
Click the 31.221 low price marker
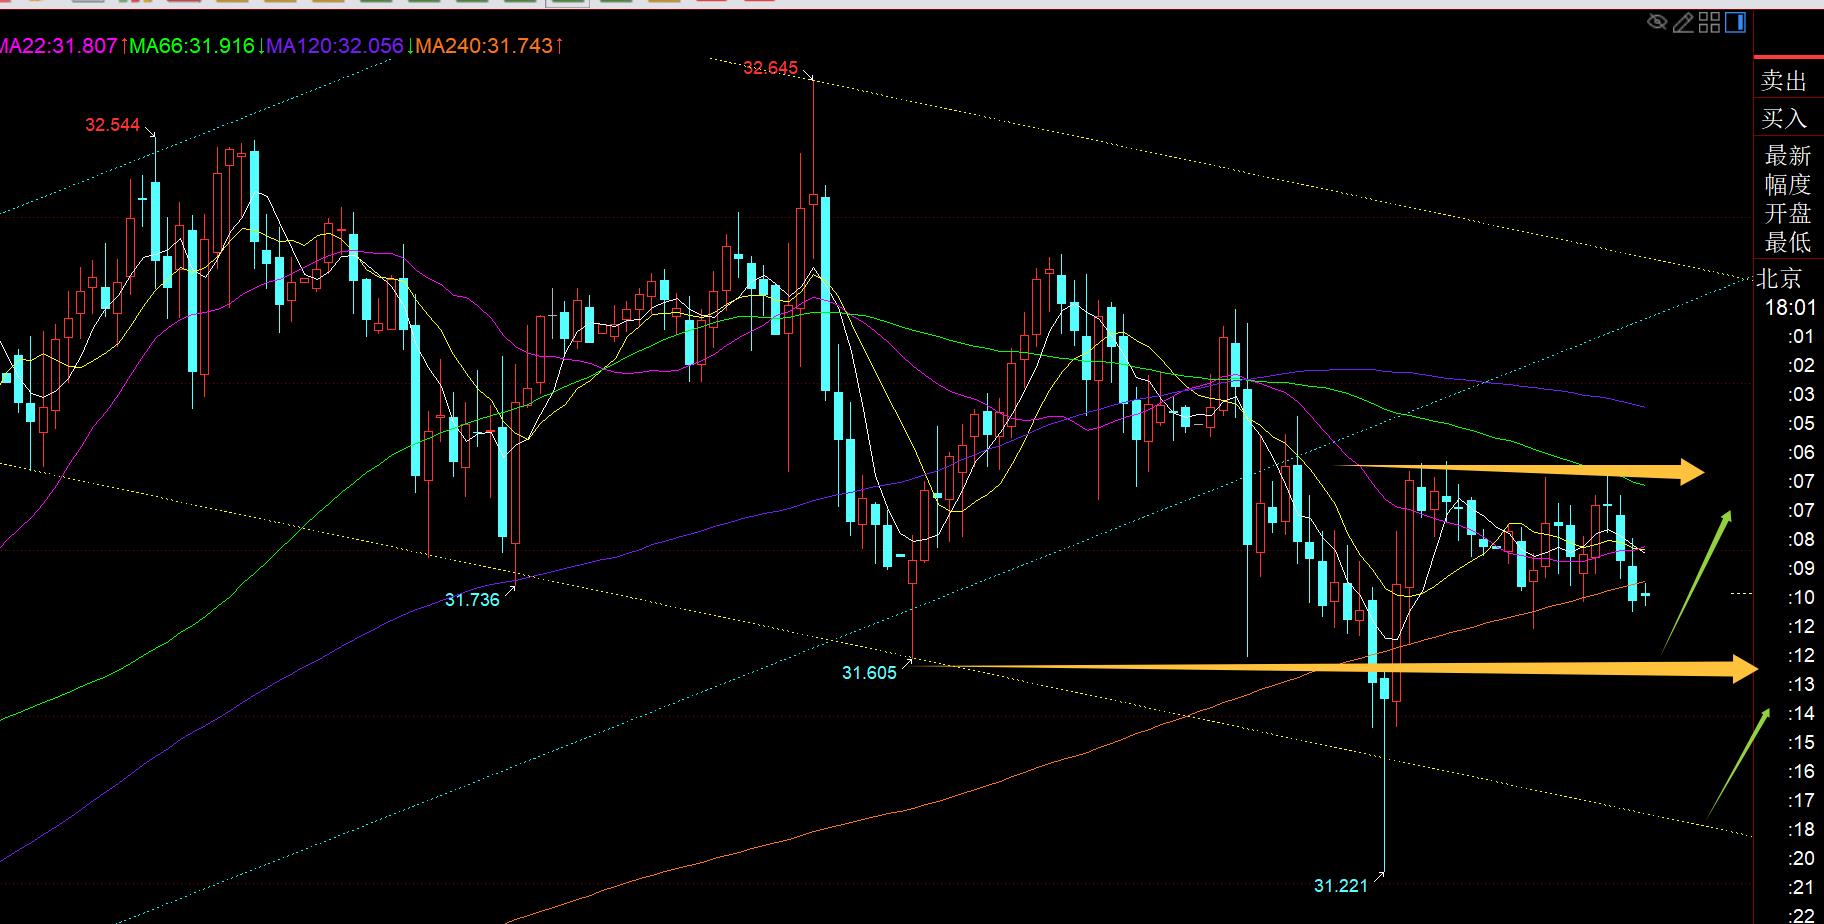tap(1340, 886)
